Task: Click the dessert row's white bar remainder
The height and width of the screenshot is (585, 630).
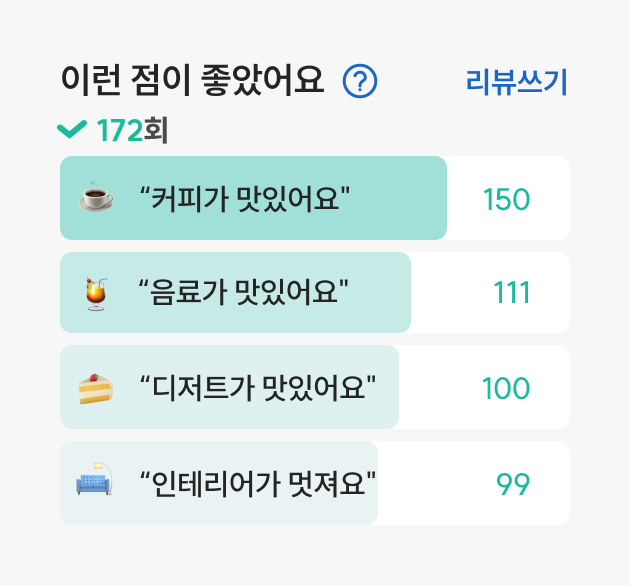Action: point(484,387)
